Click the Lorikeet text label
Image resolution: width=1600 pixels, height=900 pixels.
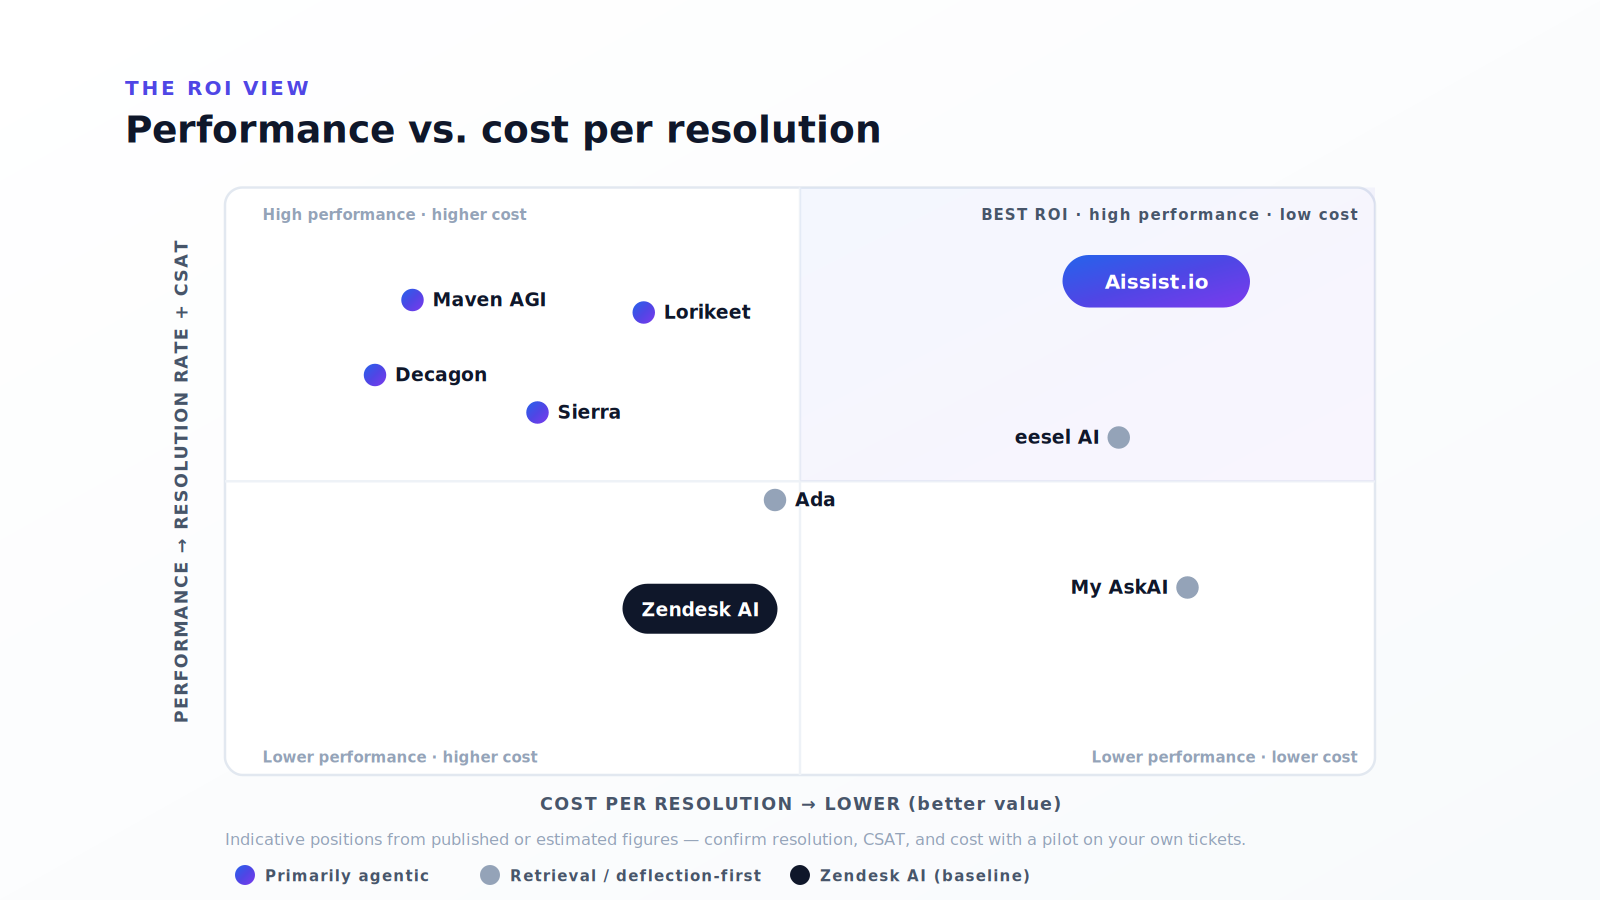707,312
